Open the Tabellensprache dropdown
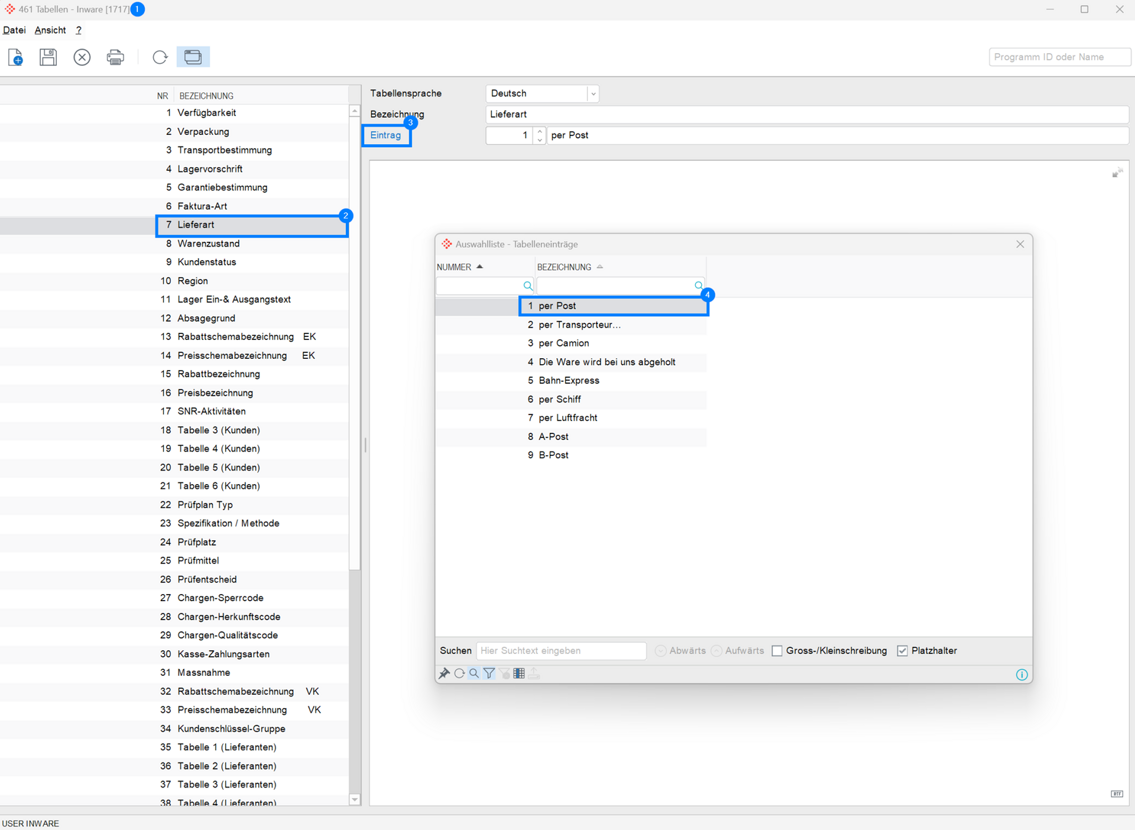 [x=593, y=94]
